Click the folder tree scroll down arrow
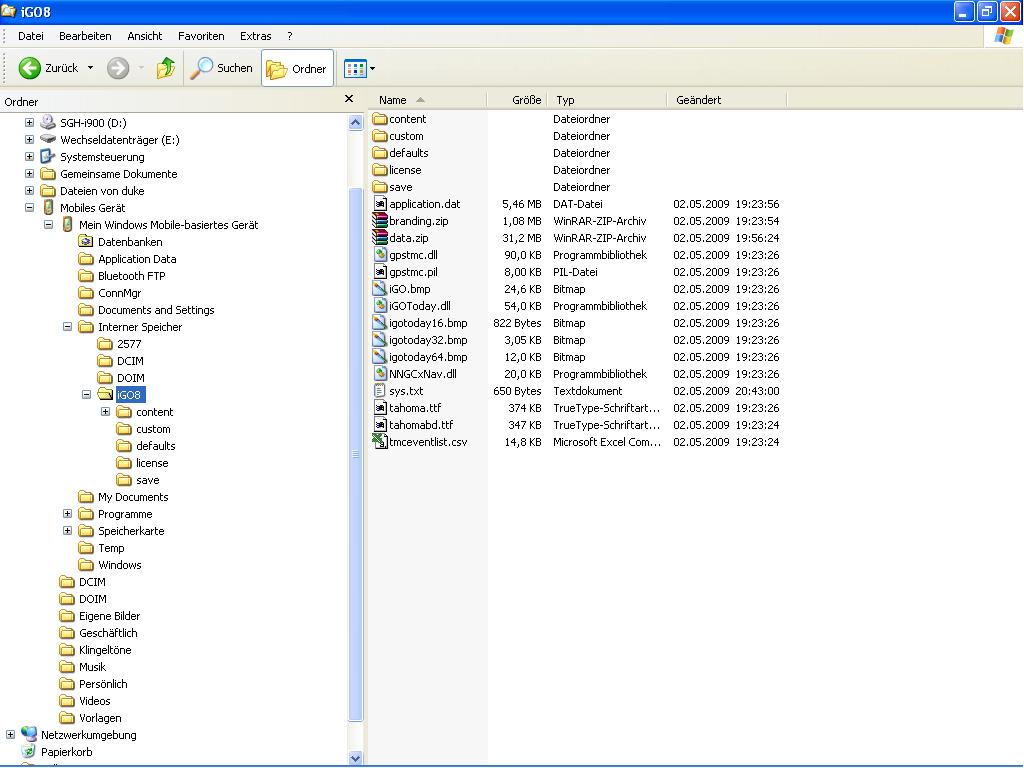This screenshot has width=1024, height=768. [355, 758]
